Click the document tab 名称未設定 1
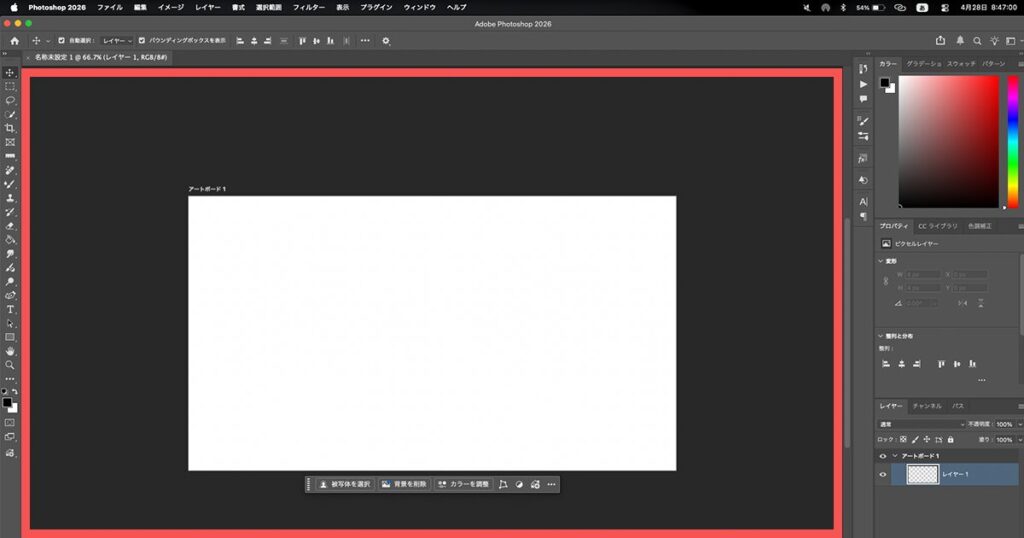 (101, 57)
